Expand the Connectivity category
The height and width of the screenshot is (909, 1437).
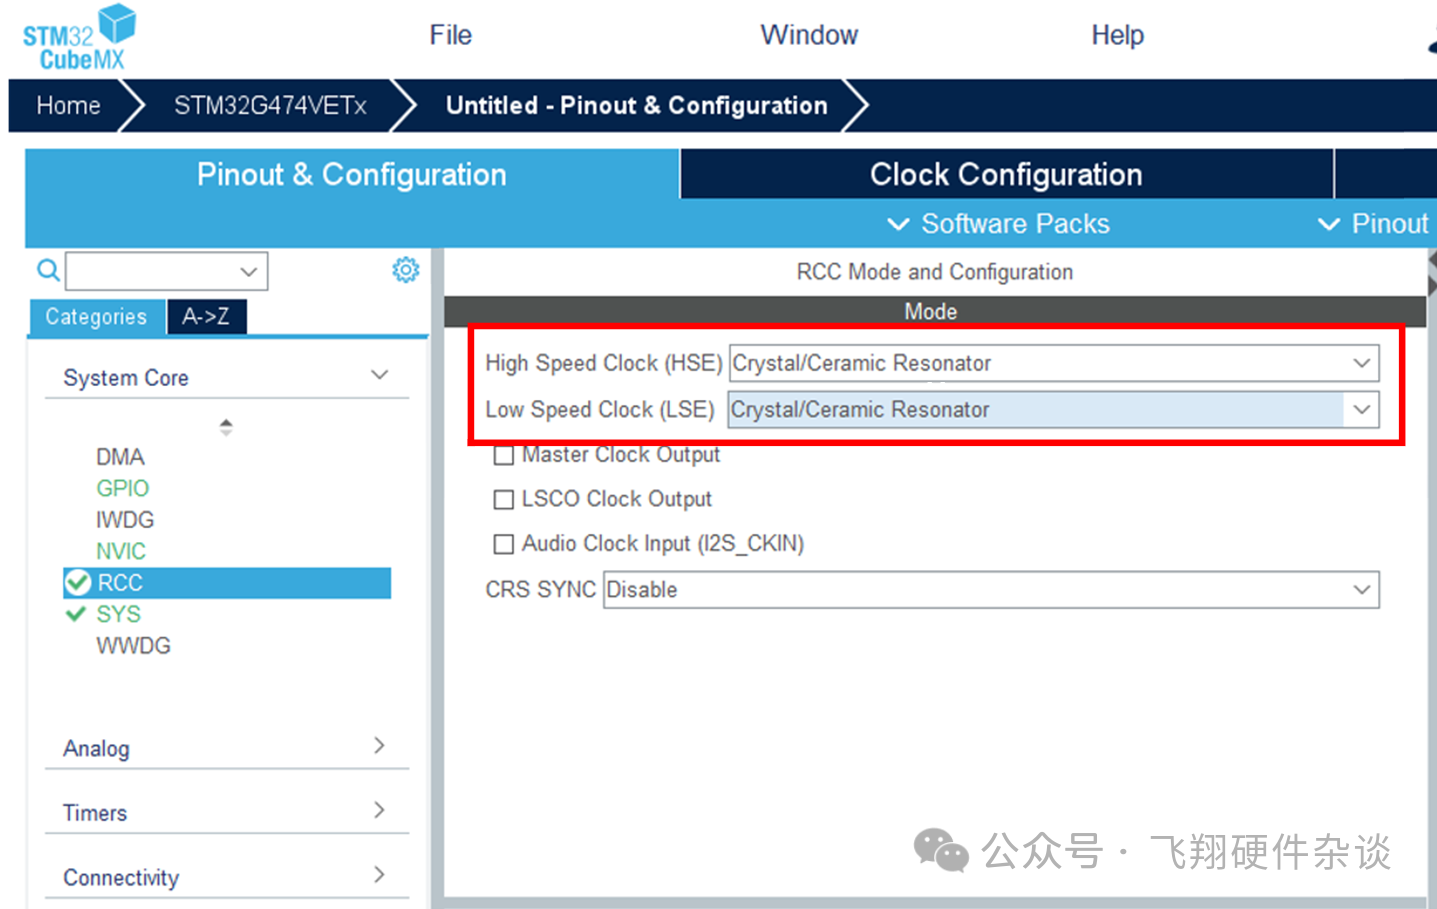tap(379, 874)
